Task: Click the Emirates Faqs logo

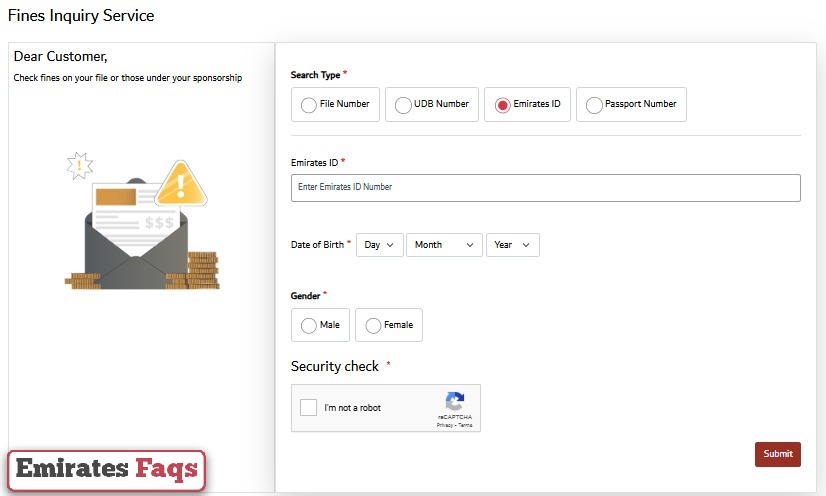Action: pyautogui.click(x=107, y=469)
